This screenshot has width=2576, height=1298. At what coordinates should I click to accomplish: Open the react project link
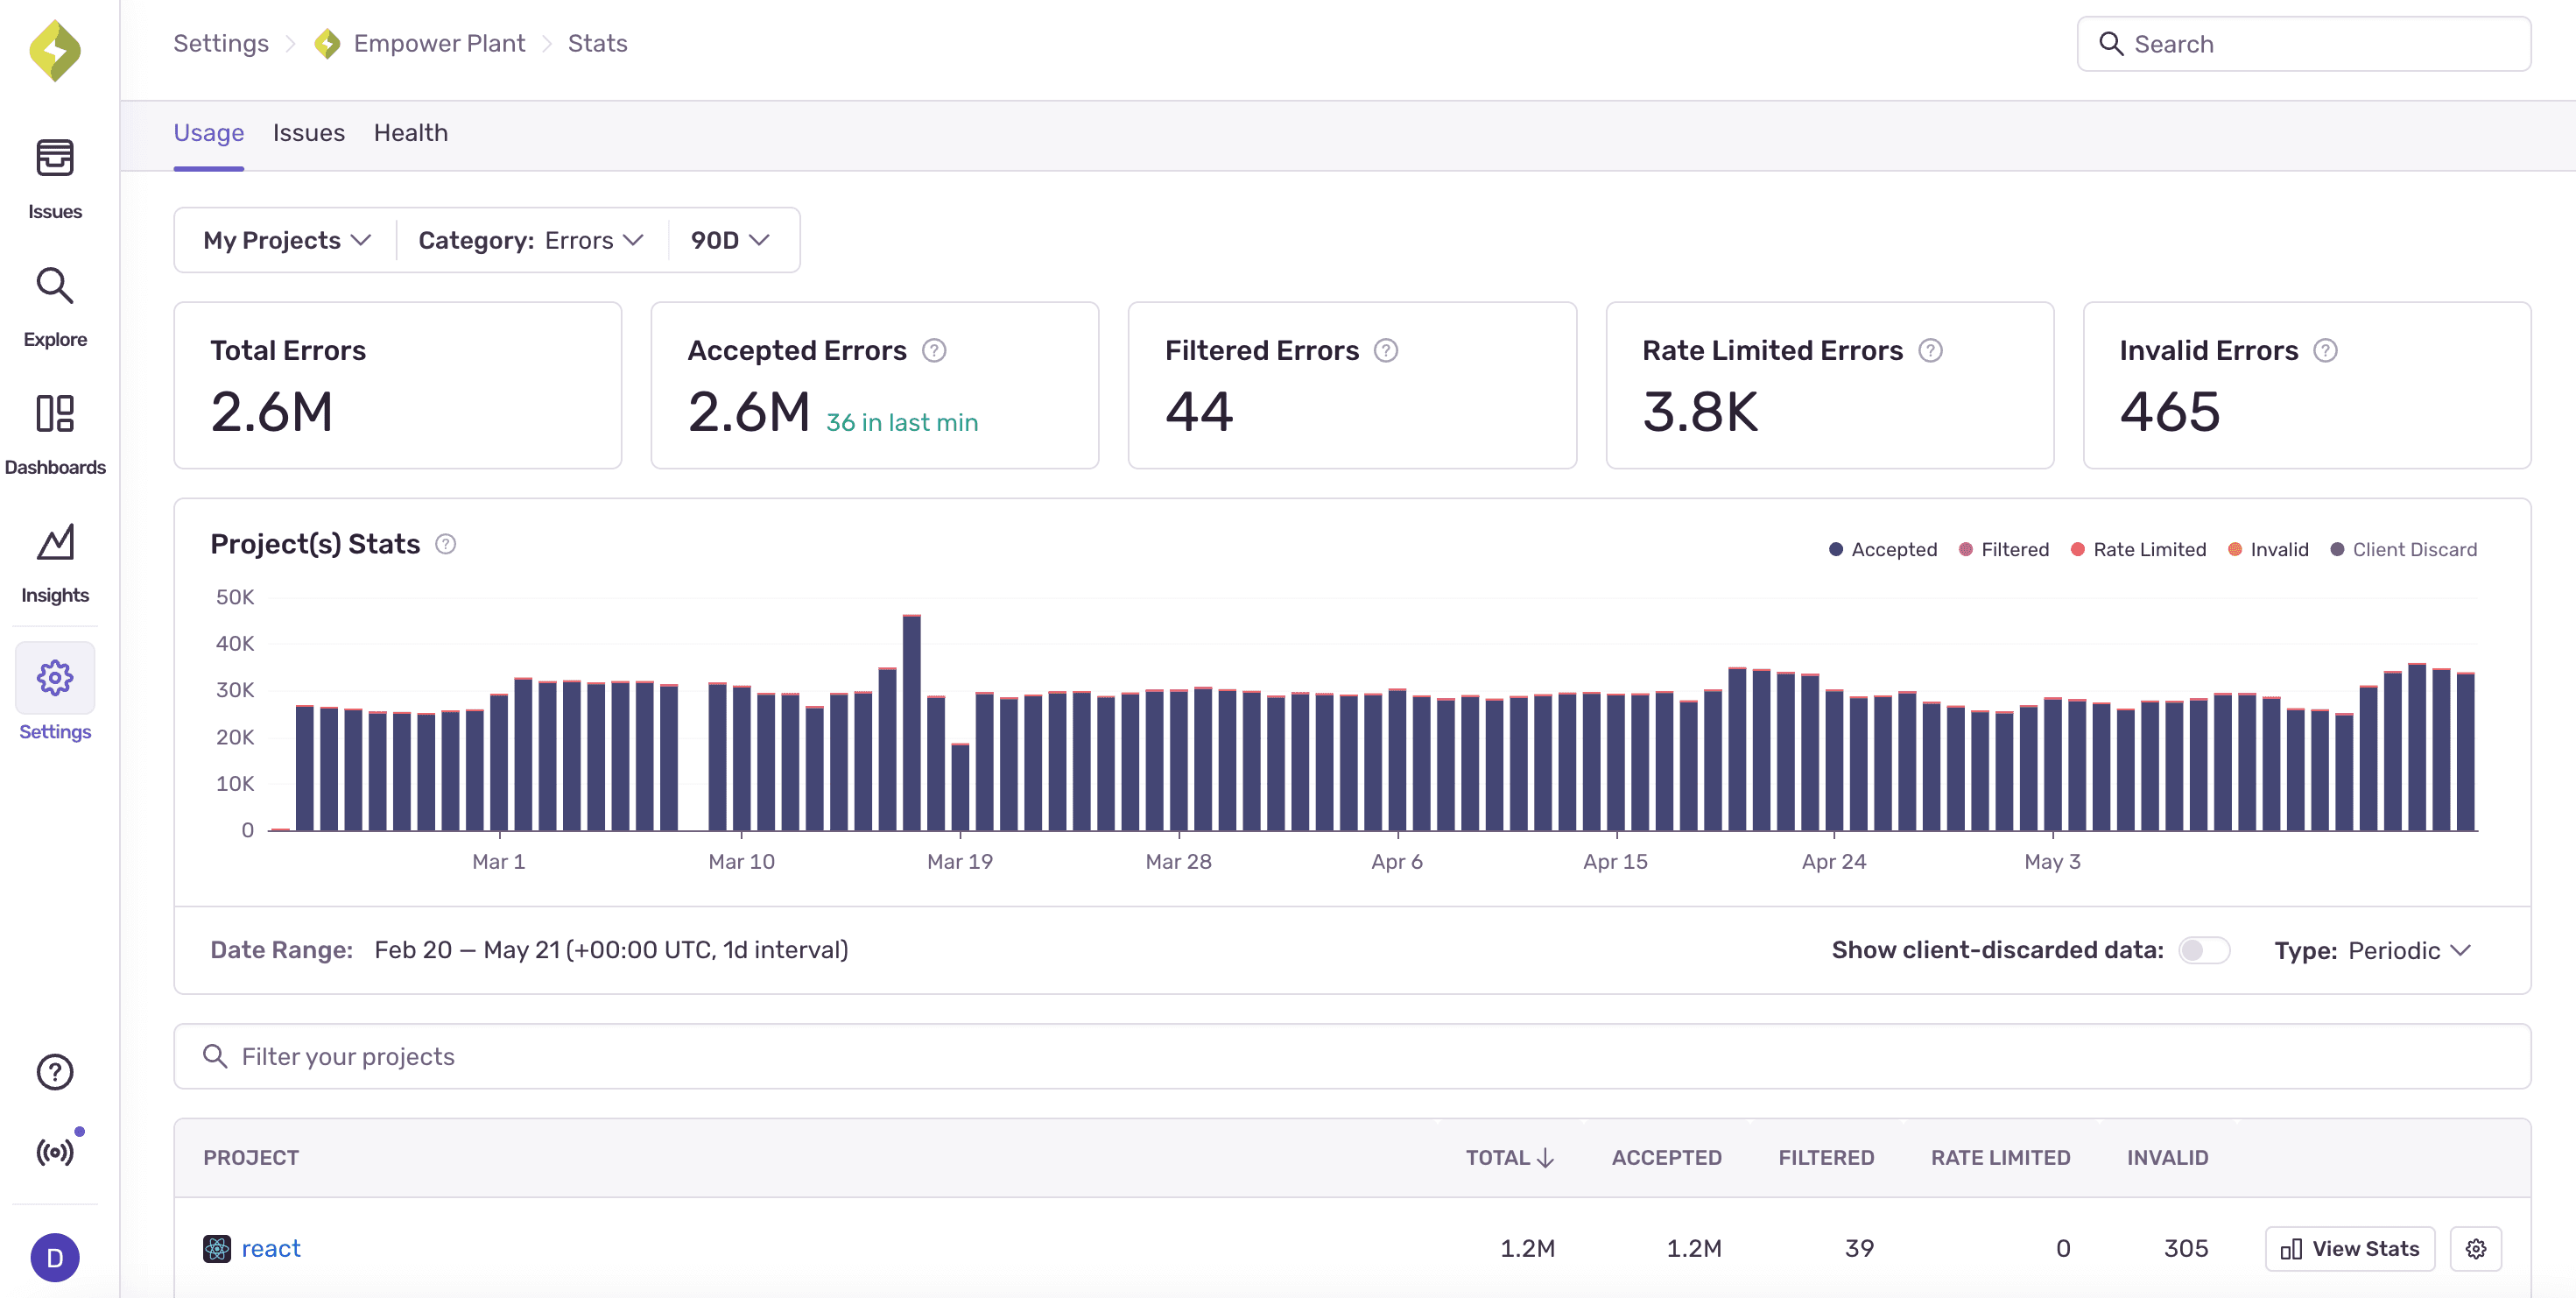pos(270,1248)
